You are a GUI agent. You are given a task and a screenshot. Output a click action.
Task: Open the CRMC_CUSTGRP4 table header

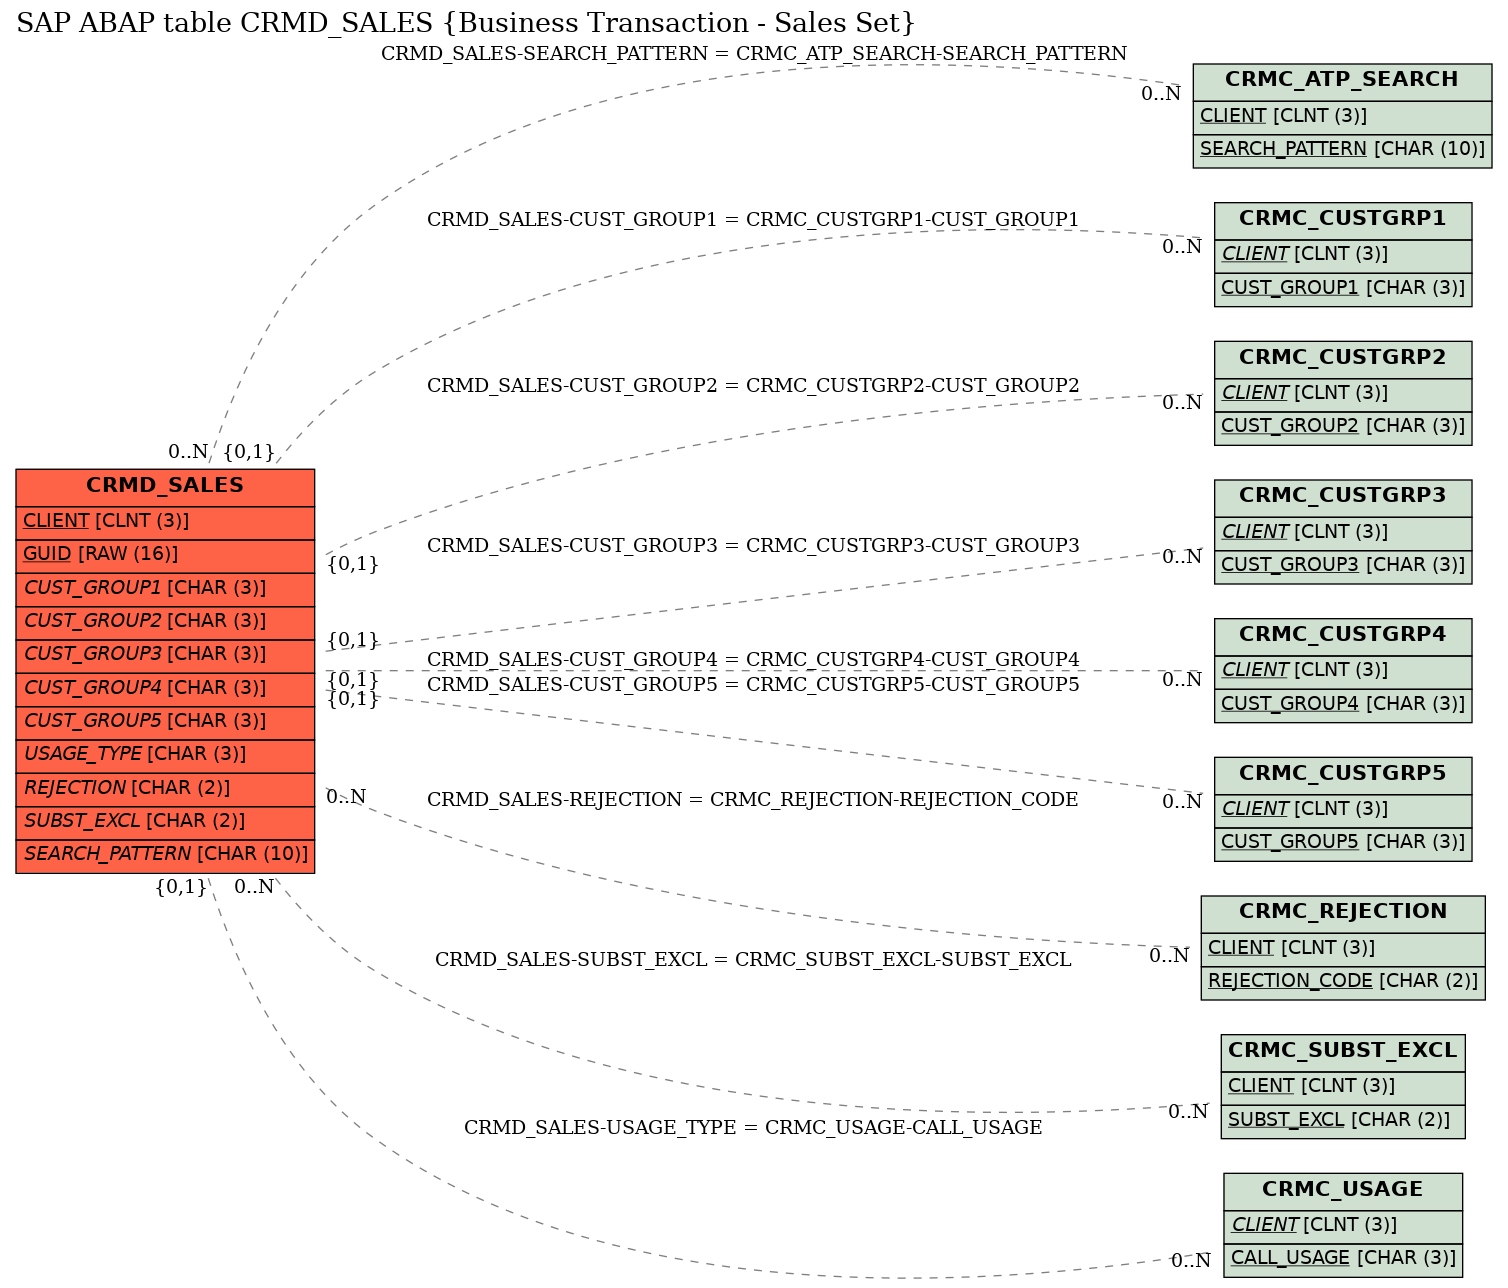pos(1343,636)
